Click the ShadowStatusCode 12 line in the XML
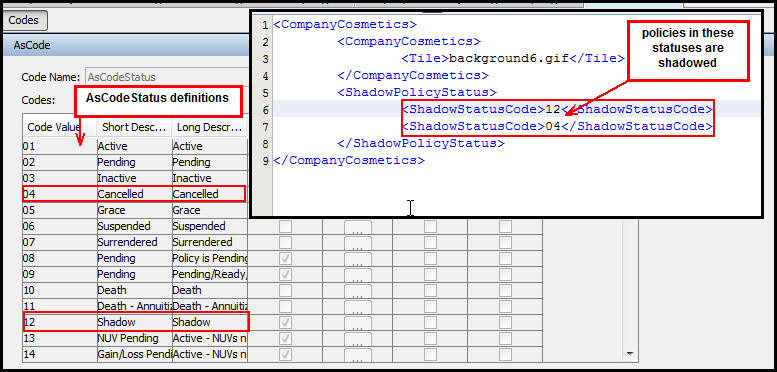The image size is (777, 372). click(x=557, y=109)
